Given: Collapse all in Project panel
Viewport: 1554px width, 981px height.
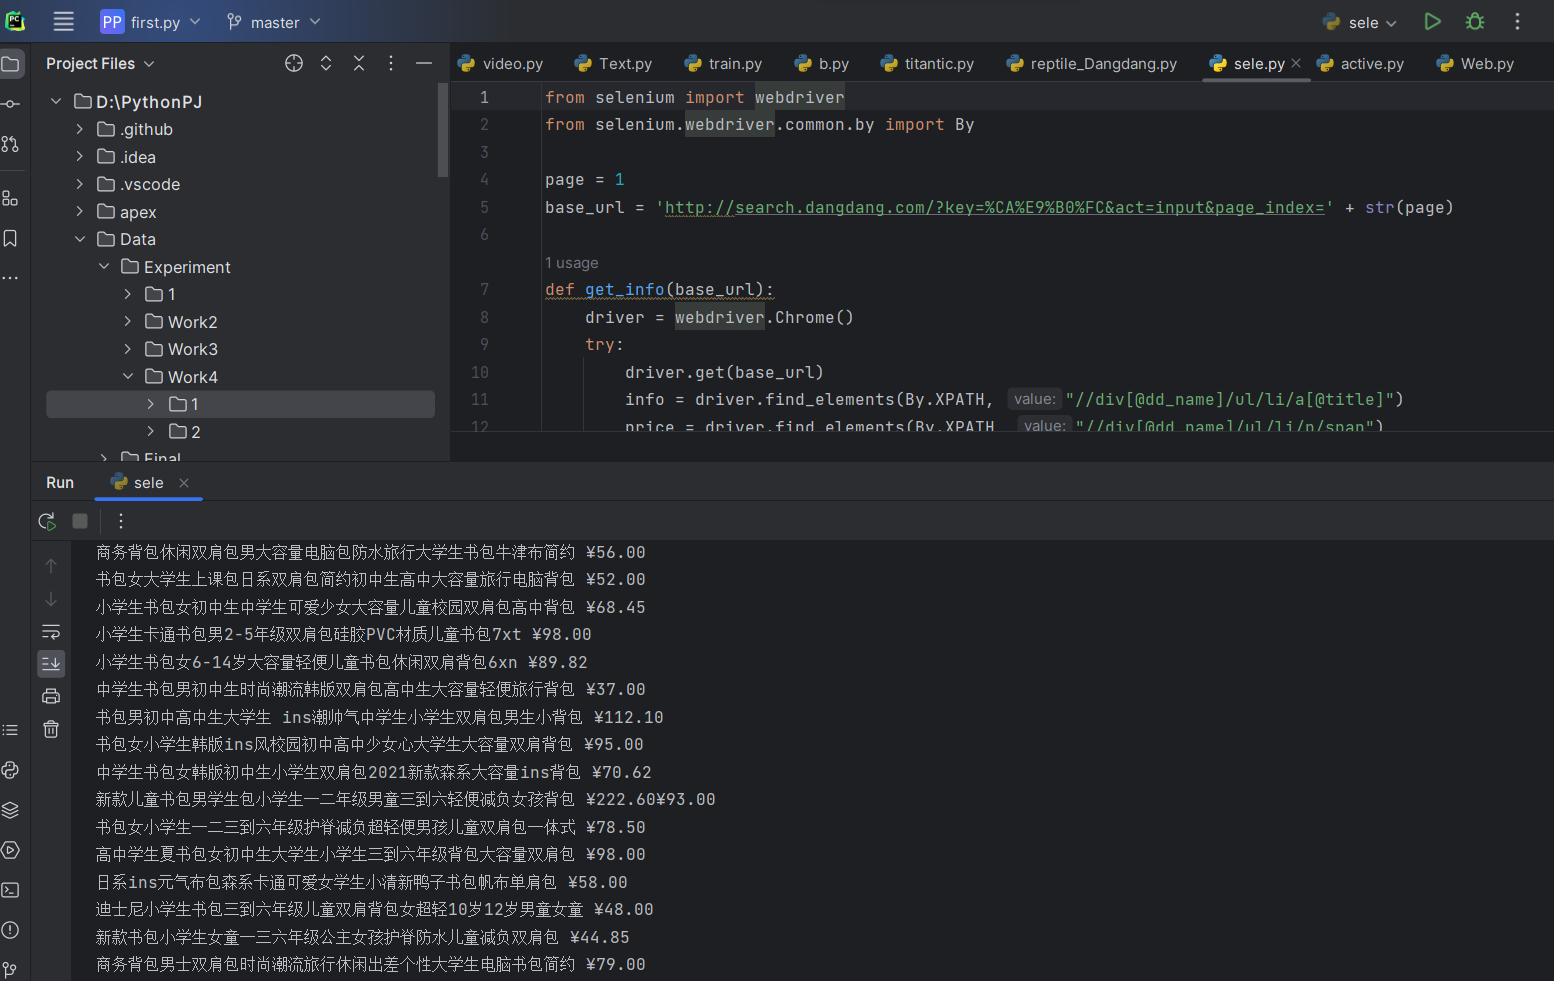Looking at the screenshot, I should (359, 63).
